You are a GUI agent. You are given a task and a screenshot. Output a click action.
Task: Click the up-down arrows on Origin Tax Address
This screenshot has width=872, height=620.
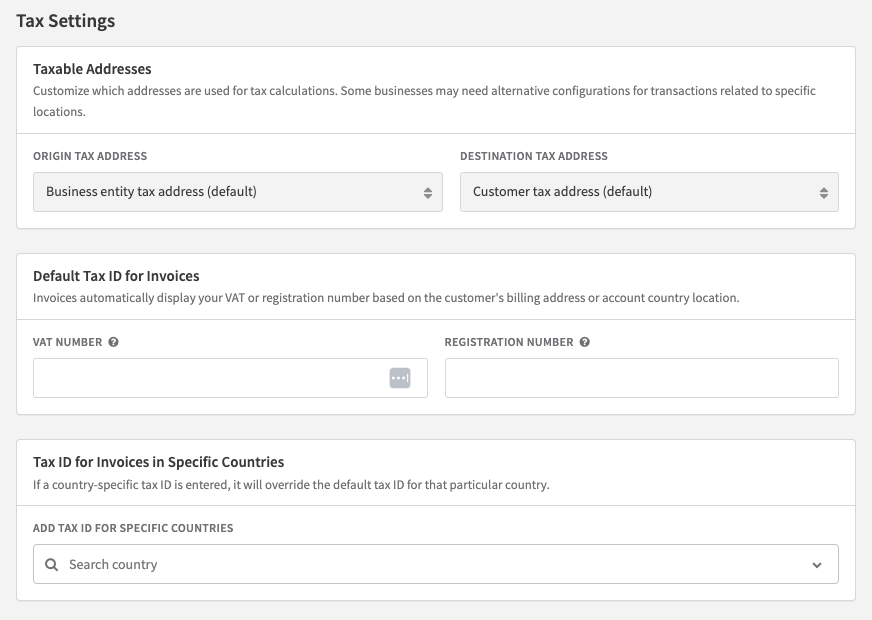[x=428, y=192]
